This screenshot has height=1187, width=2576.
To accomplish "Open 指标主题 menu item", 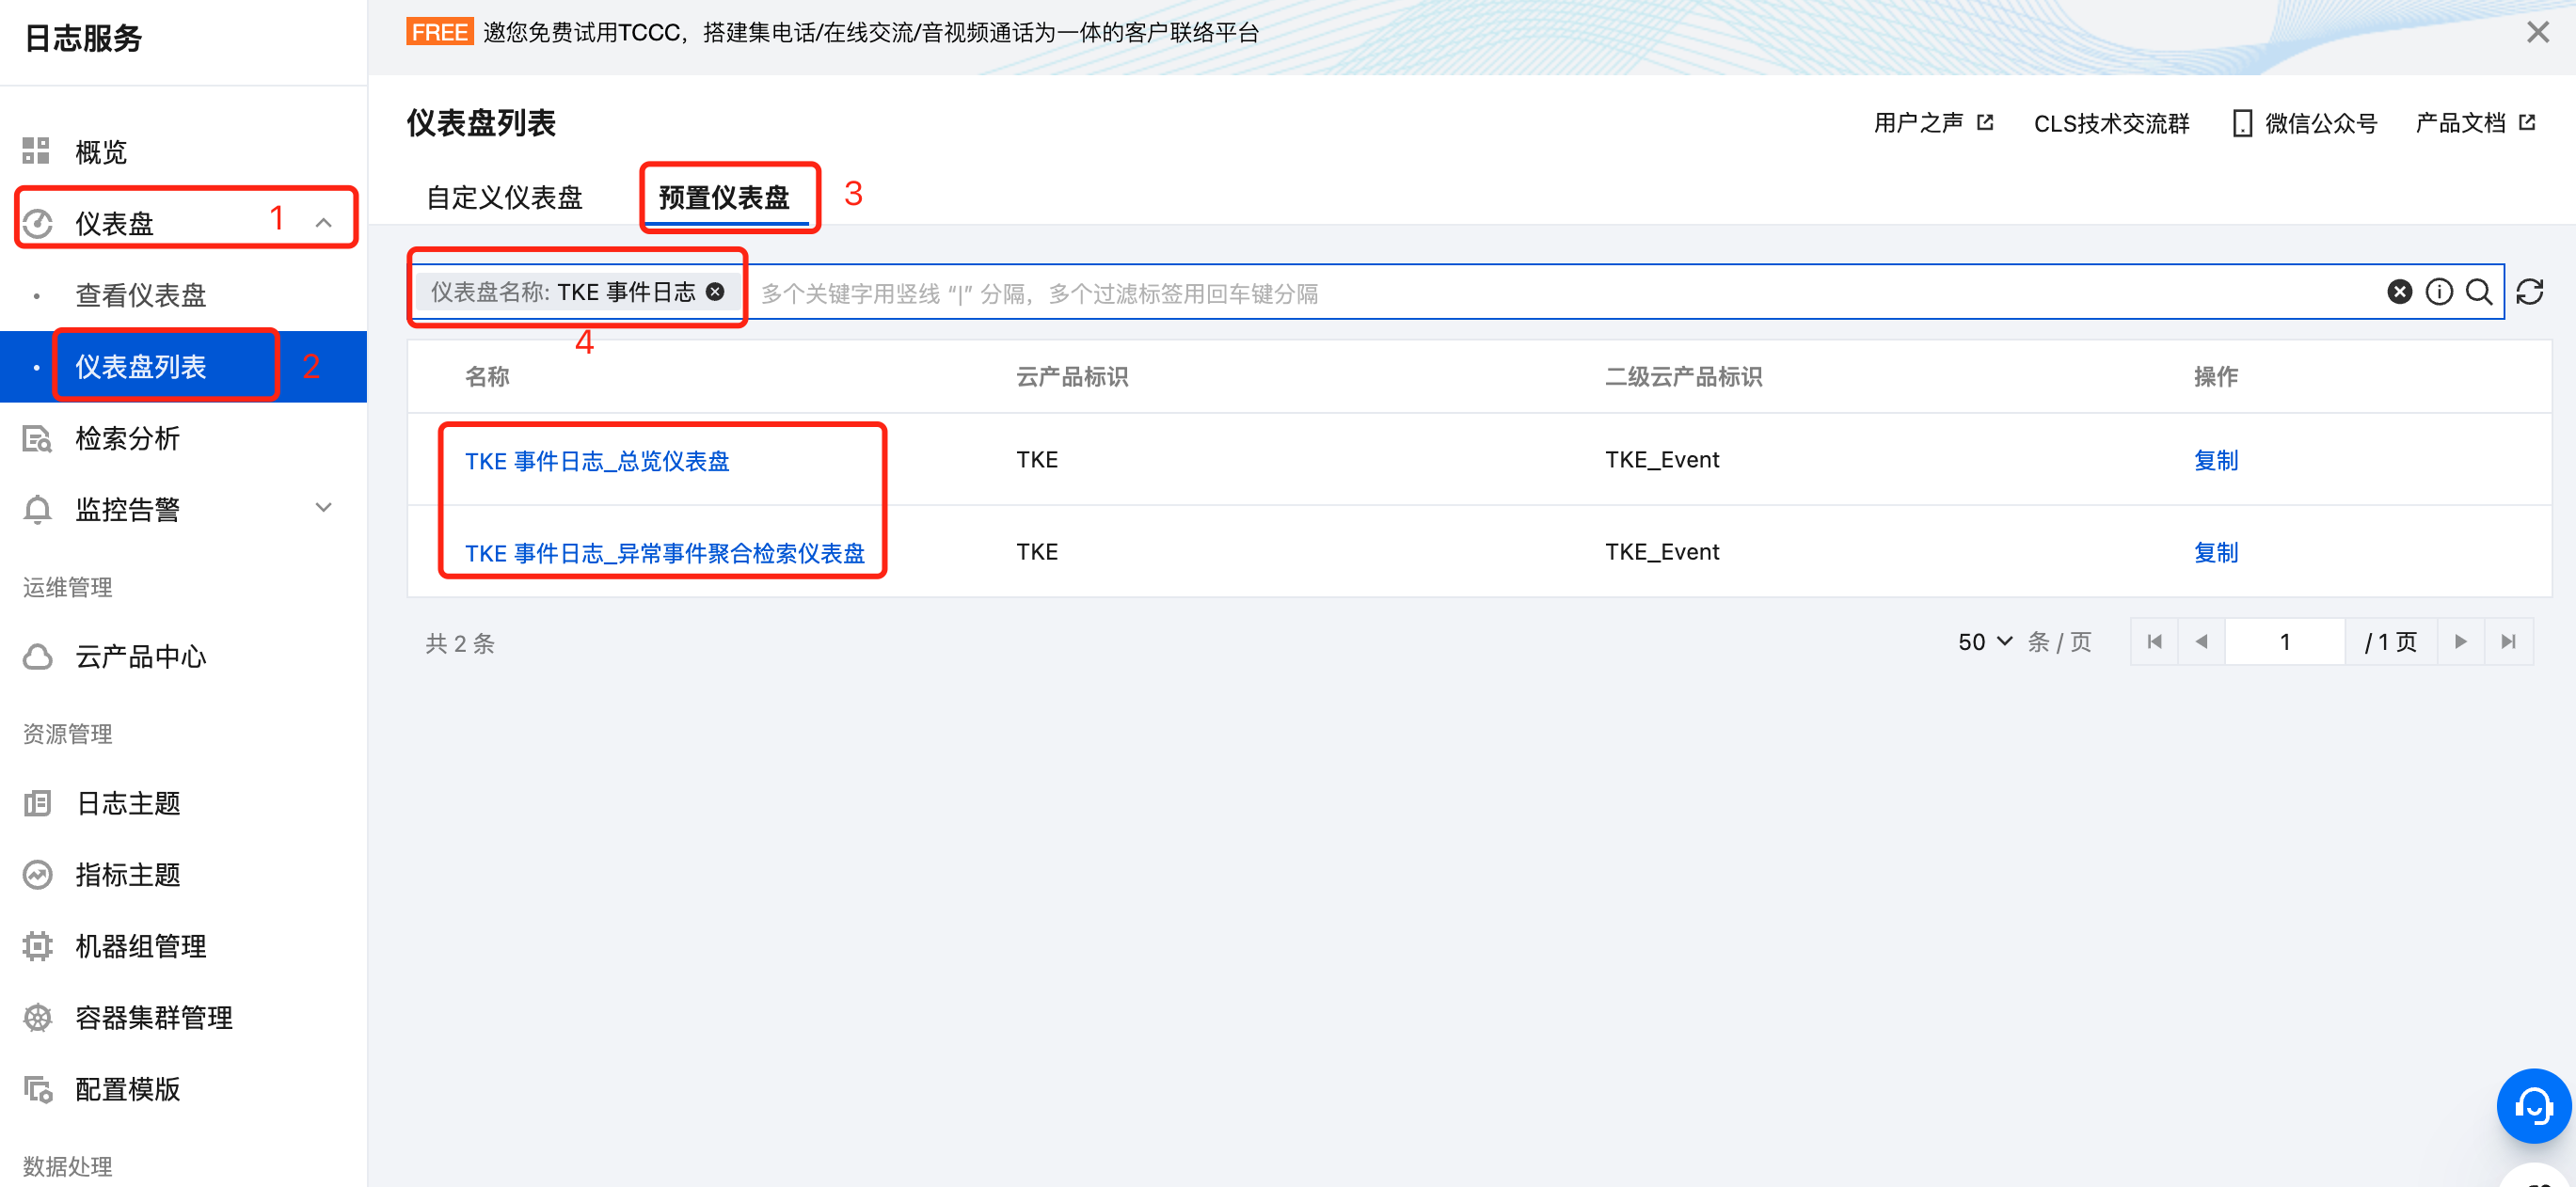I will point(128,875).
